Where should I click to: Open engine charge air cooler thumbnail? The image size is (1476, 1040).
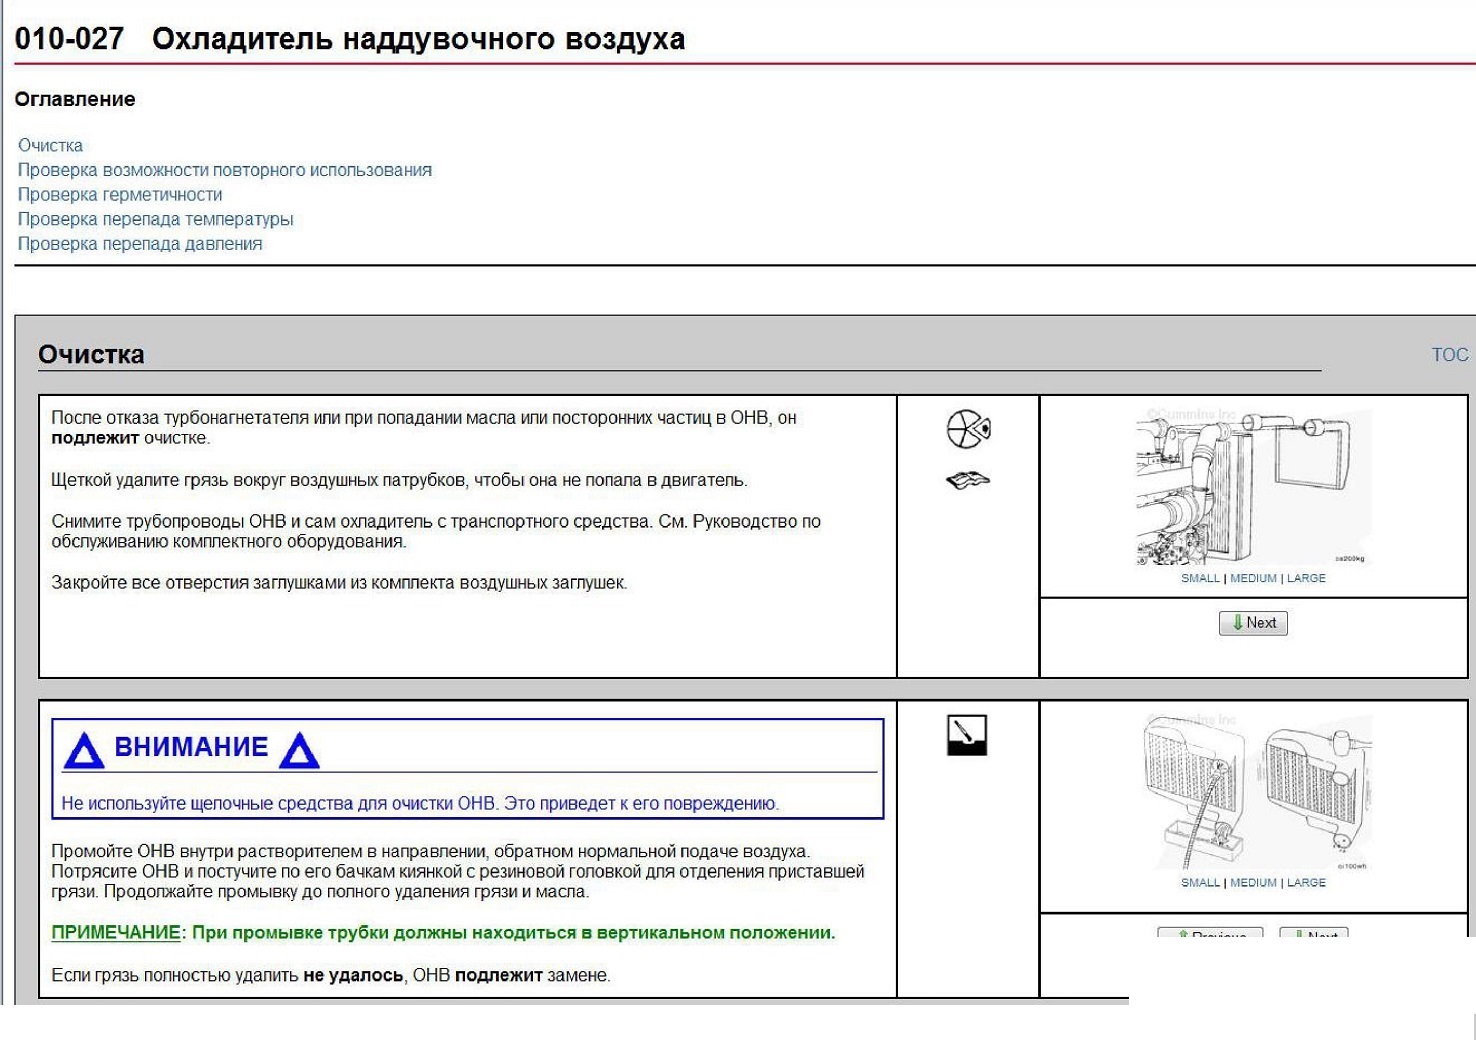coord(1253,487)
